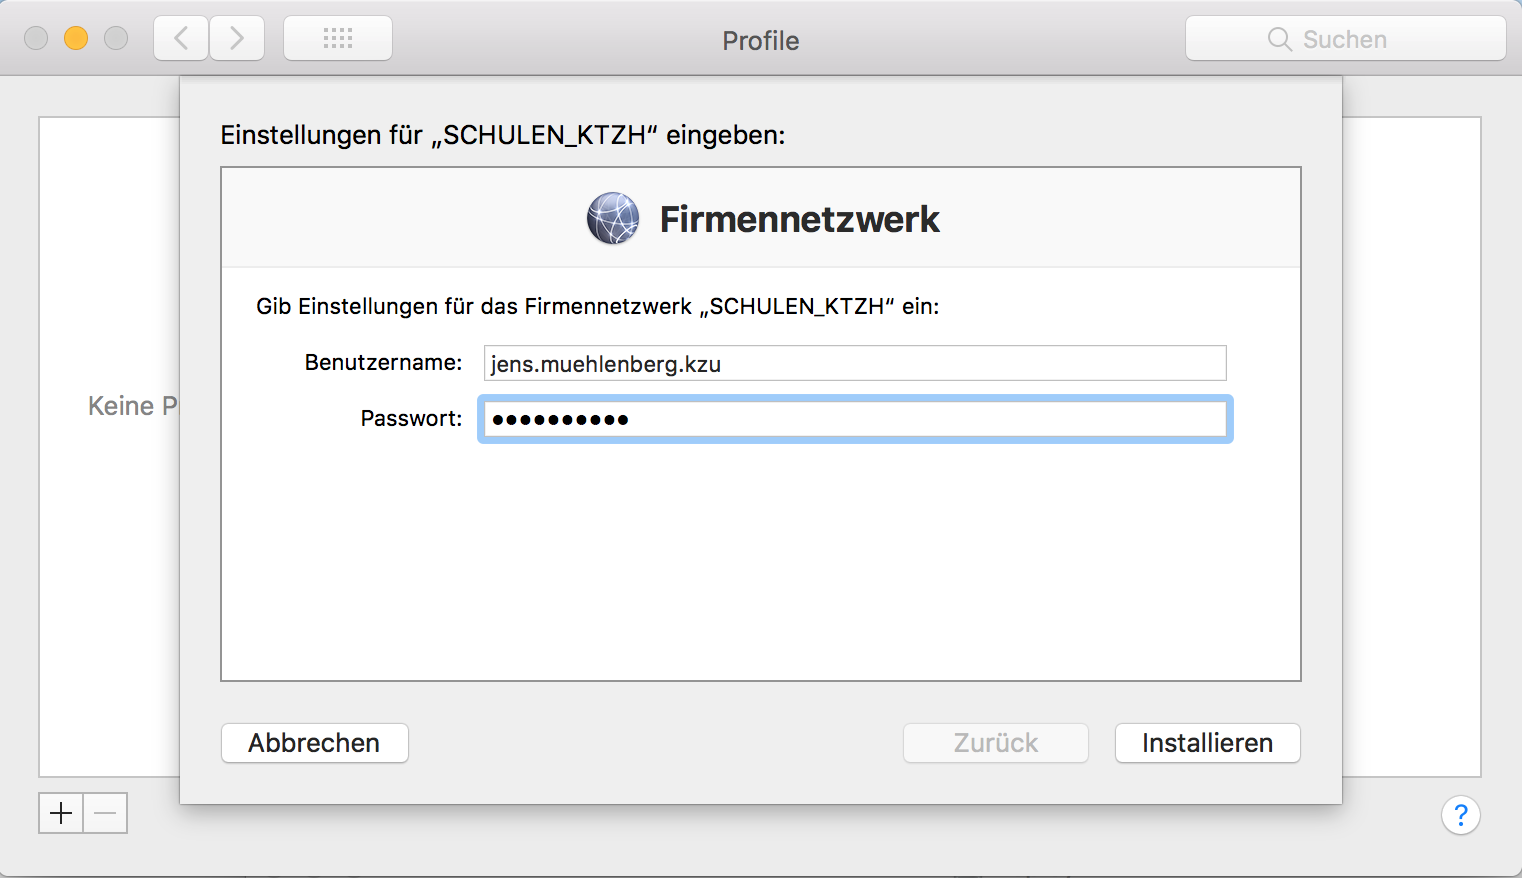The height and width of the screenshot is (878, 1522).
Task: Show all preferences grid button
Action: pos(338,39)
